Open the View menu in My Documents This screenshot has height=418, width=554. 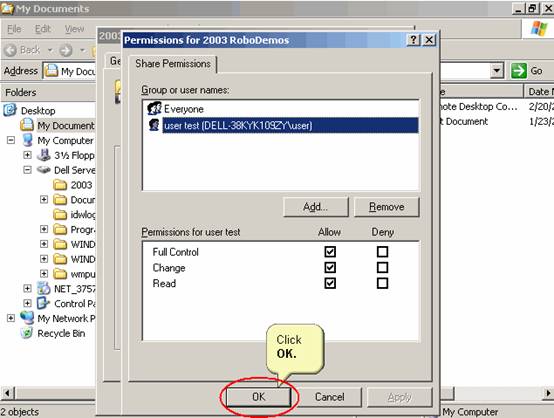click(x=74, y=29)
